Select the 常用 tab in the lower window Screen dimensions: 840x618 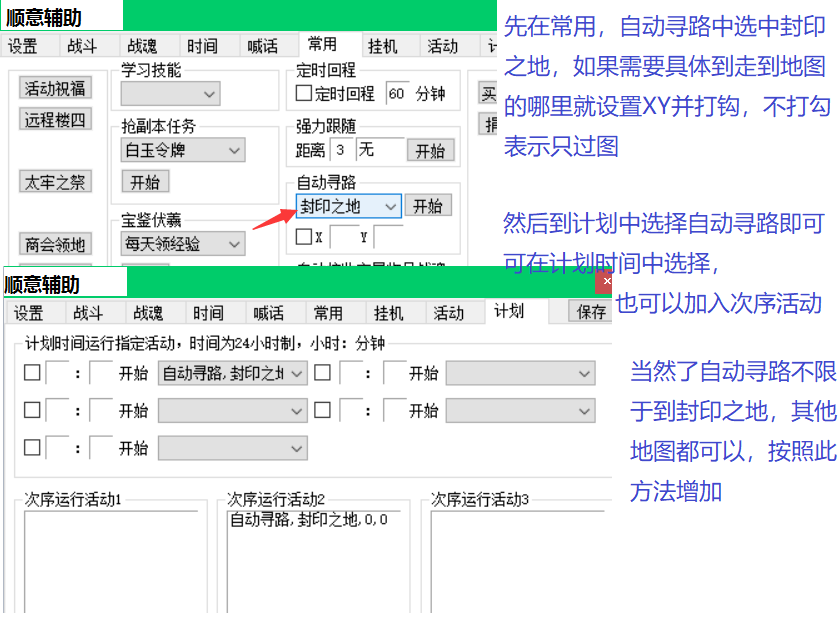click(x=329, y=313)
